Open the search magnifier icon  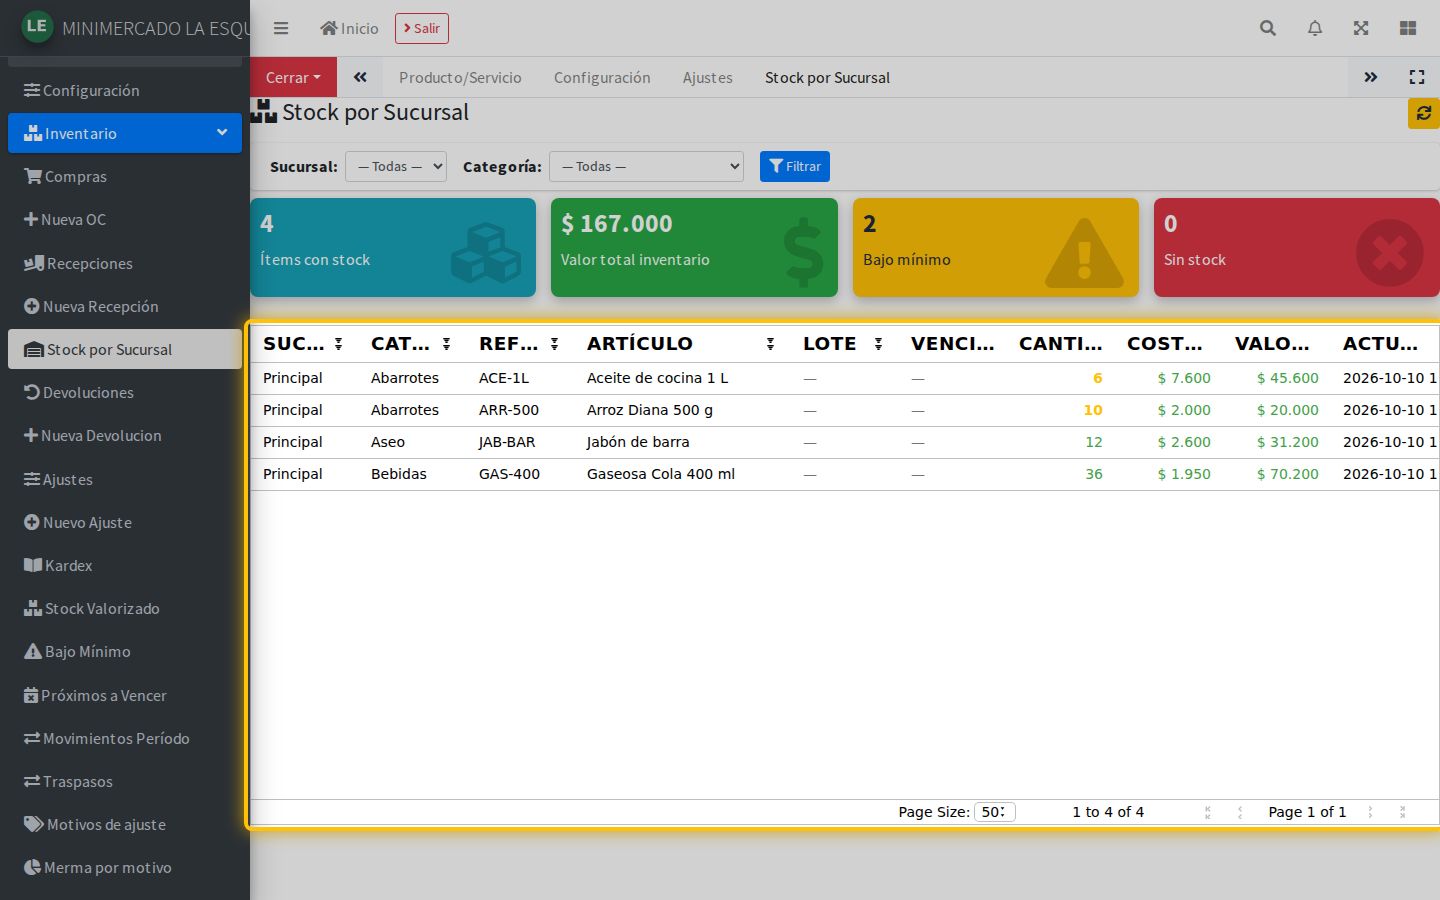coord(1268,28)
